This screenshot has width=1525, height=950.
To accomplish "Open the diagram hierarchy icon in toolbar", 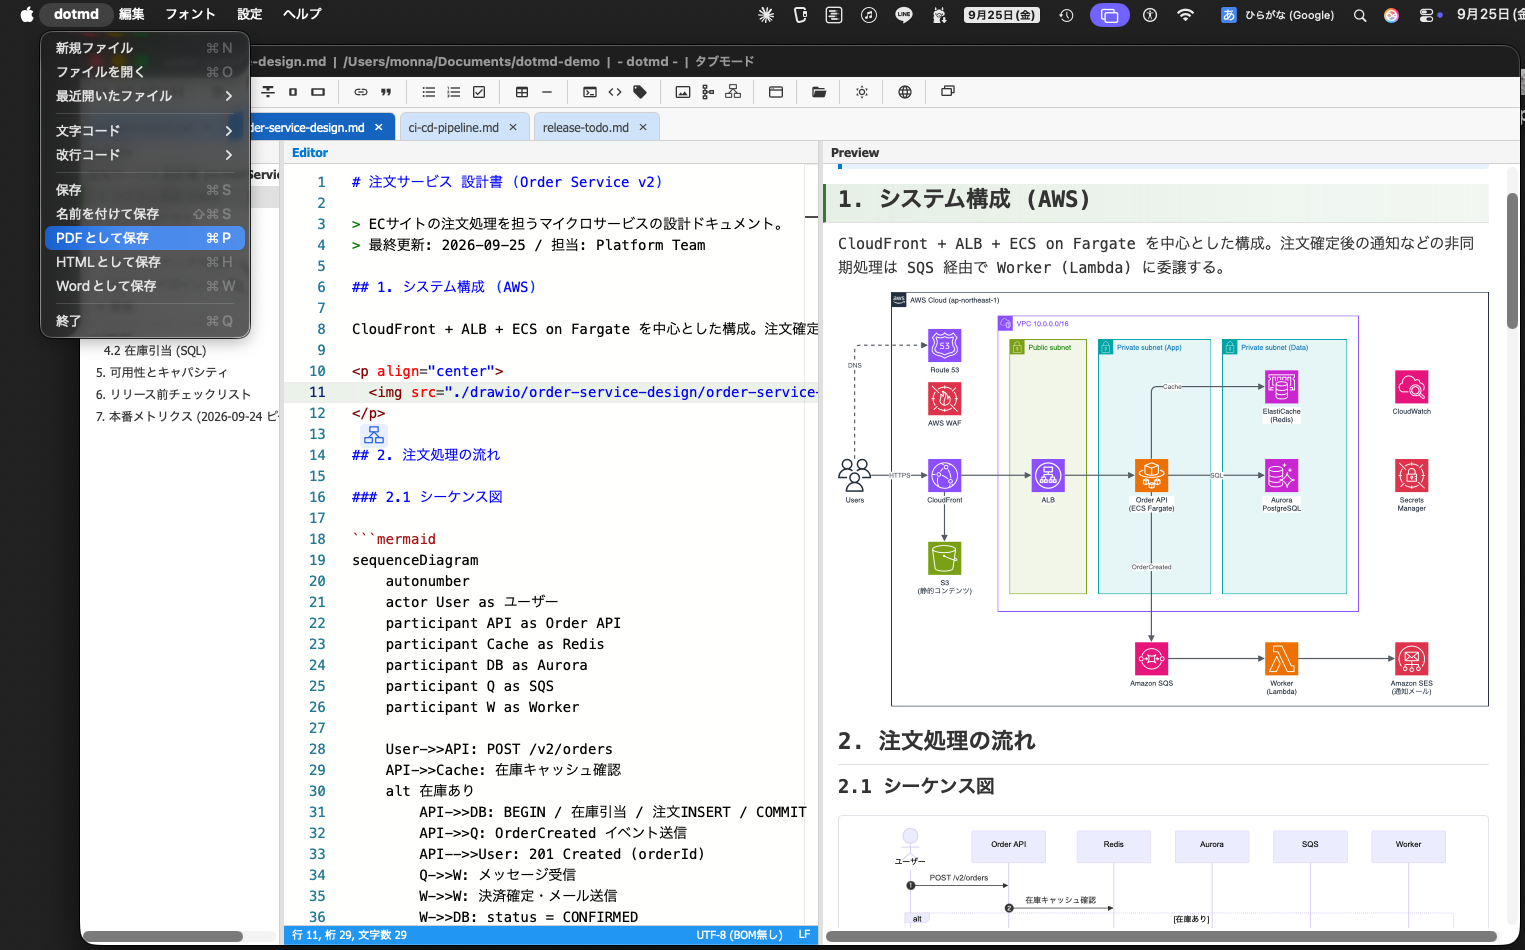I will click(733, 92).
